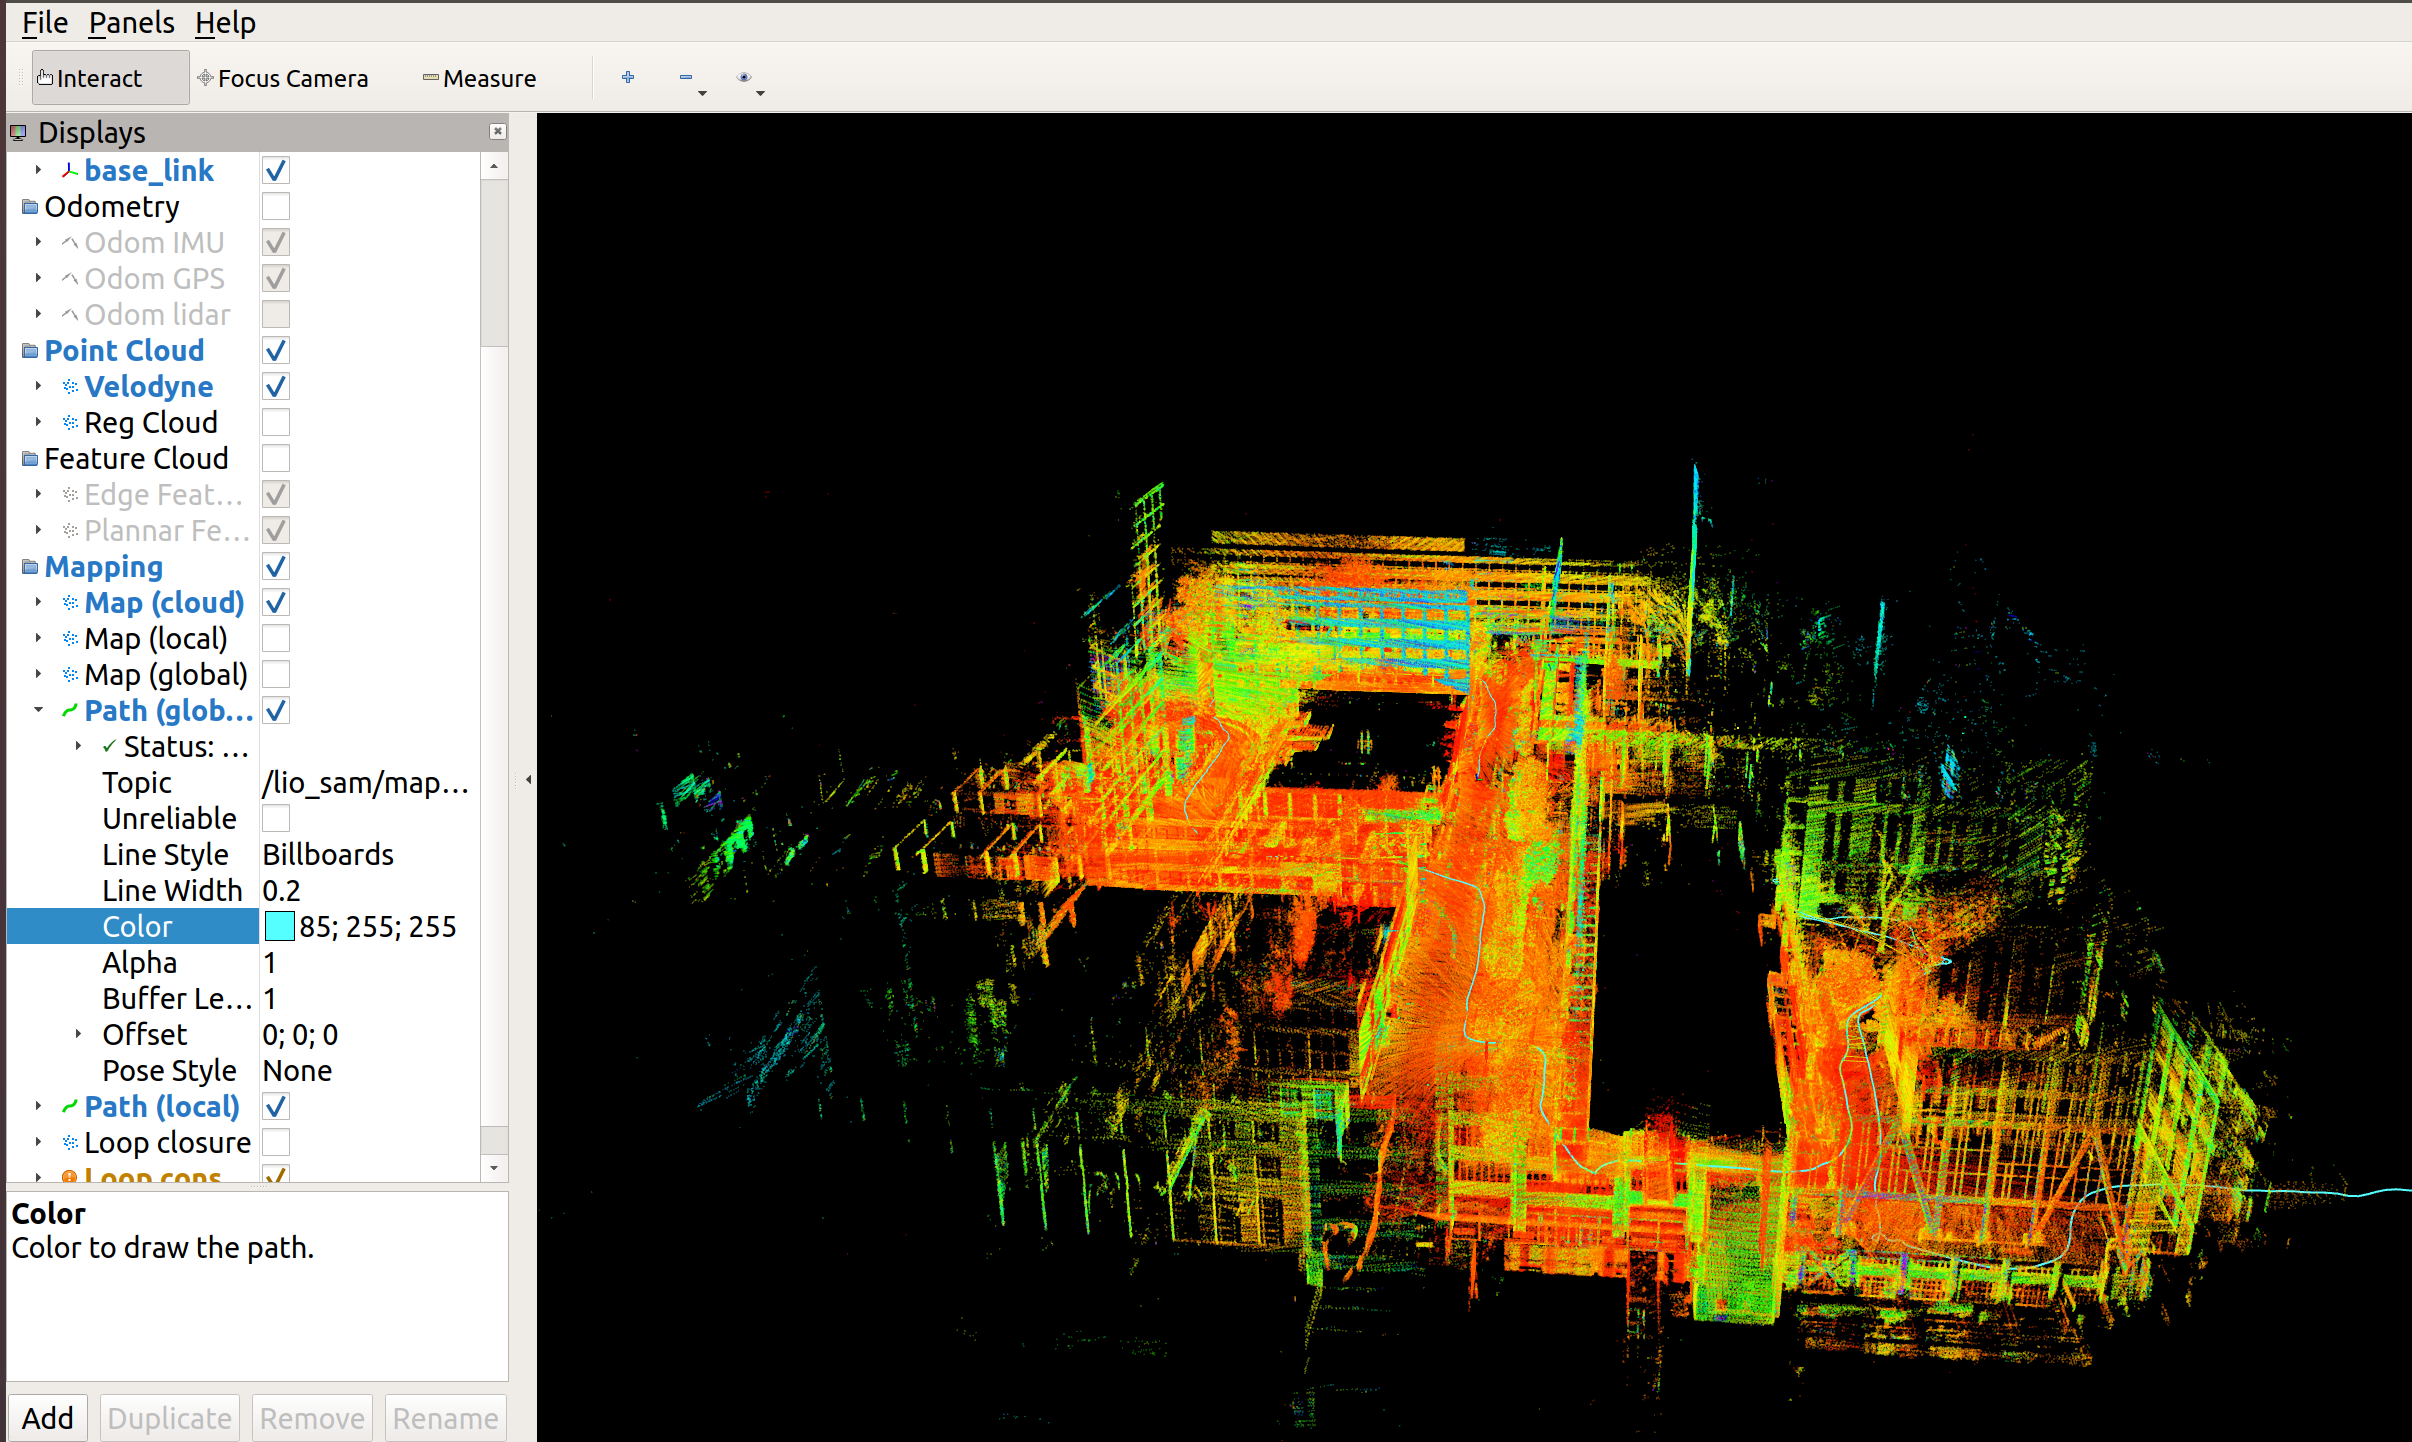Toggle the Mapping display checkbox
This screenshot has height=1442, width=2412.
(275, 565)
